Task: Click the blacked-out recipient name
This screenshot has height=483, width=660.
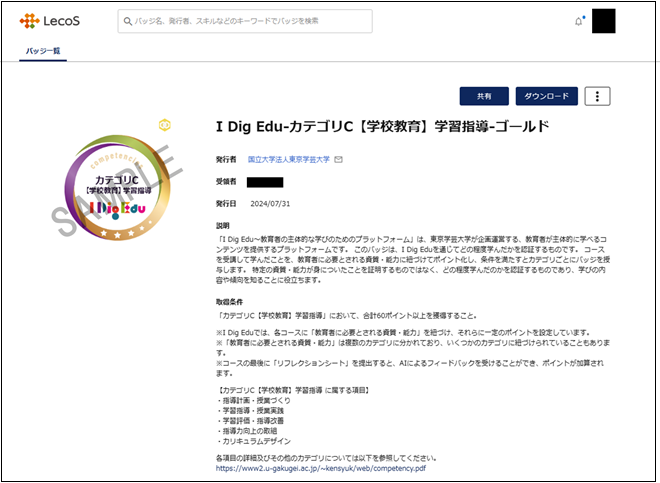Action: (x=265, y=182)
